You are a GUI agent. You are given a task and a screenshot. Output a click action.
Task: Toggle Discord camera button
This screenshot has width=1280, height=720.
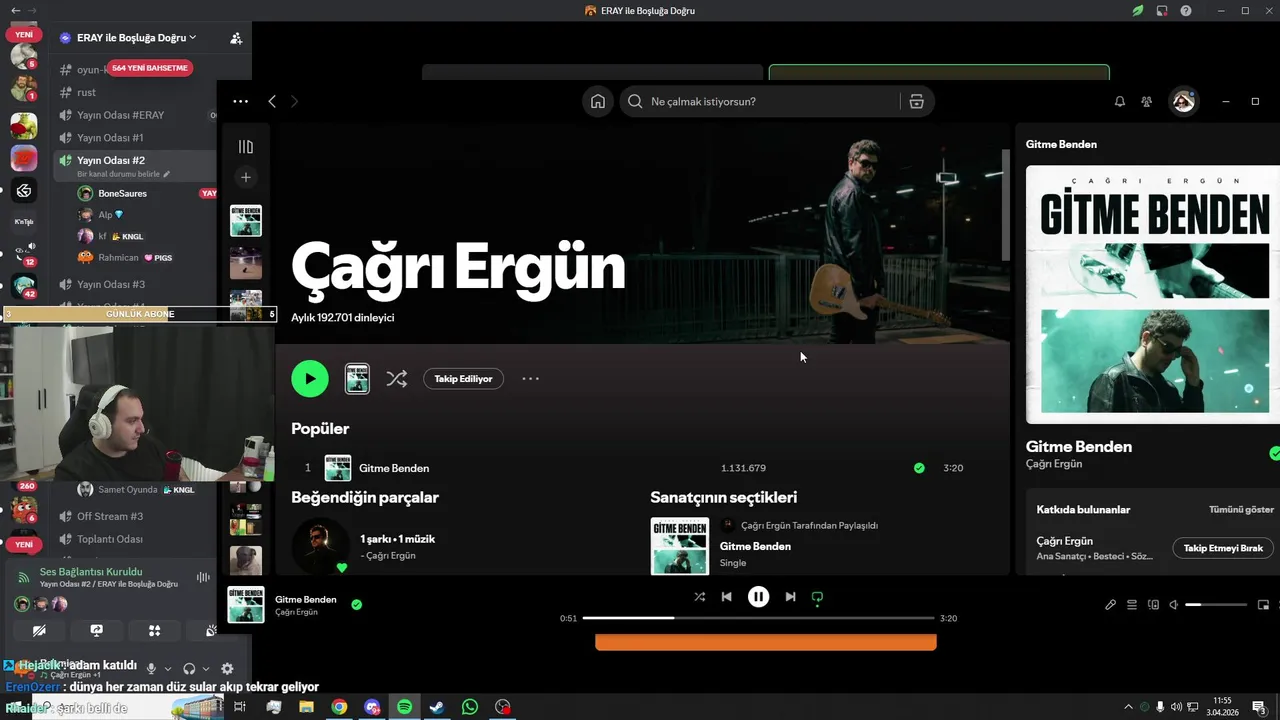click(39, 631)
